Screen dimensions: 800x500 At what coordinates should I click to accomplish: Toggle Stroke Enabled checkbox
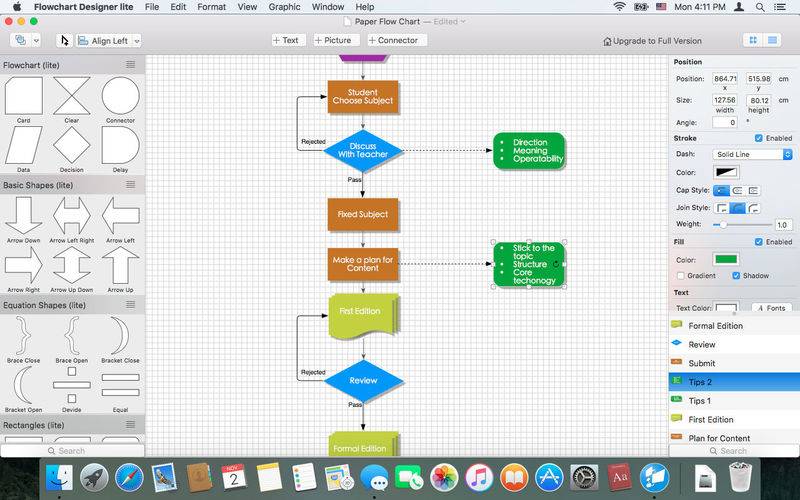point(759,138)
